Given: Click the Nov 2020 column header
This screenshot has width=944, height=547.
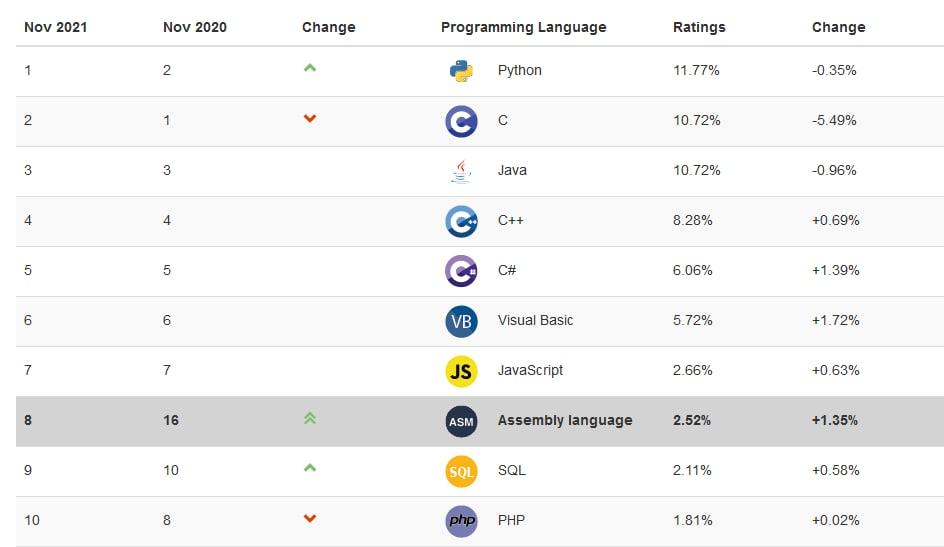Looking at the screenshot, I should tap(194, 27).
